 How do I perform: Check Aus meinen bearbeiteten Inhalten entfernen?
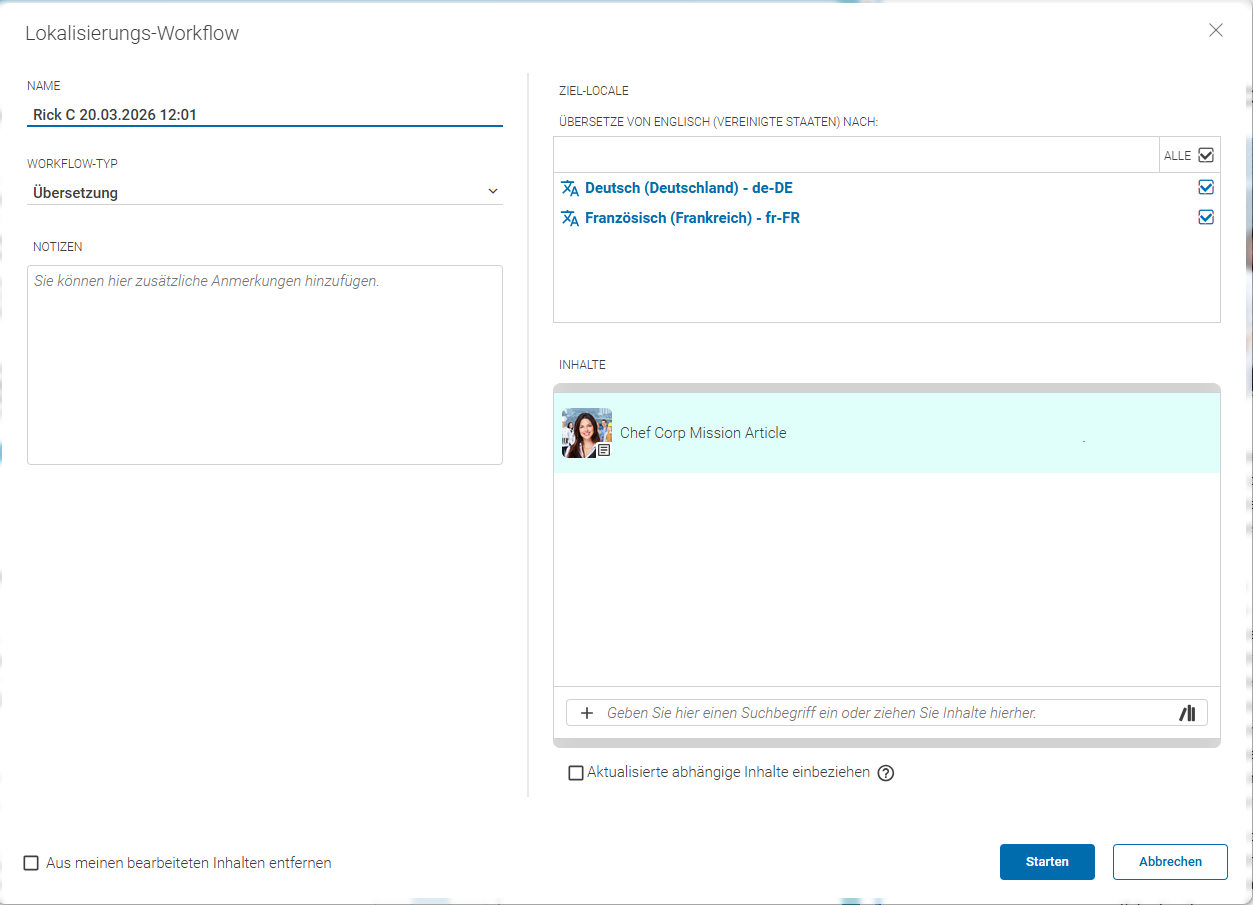coord(32,863)
